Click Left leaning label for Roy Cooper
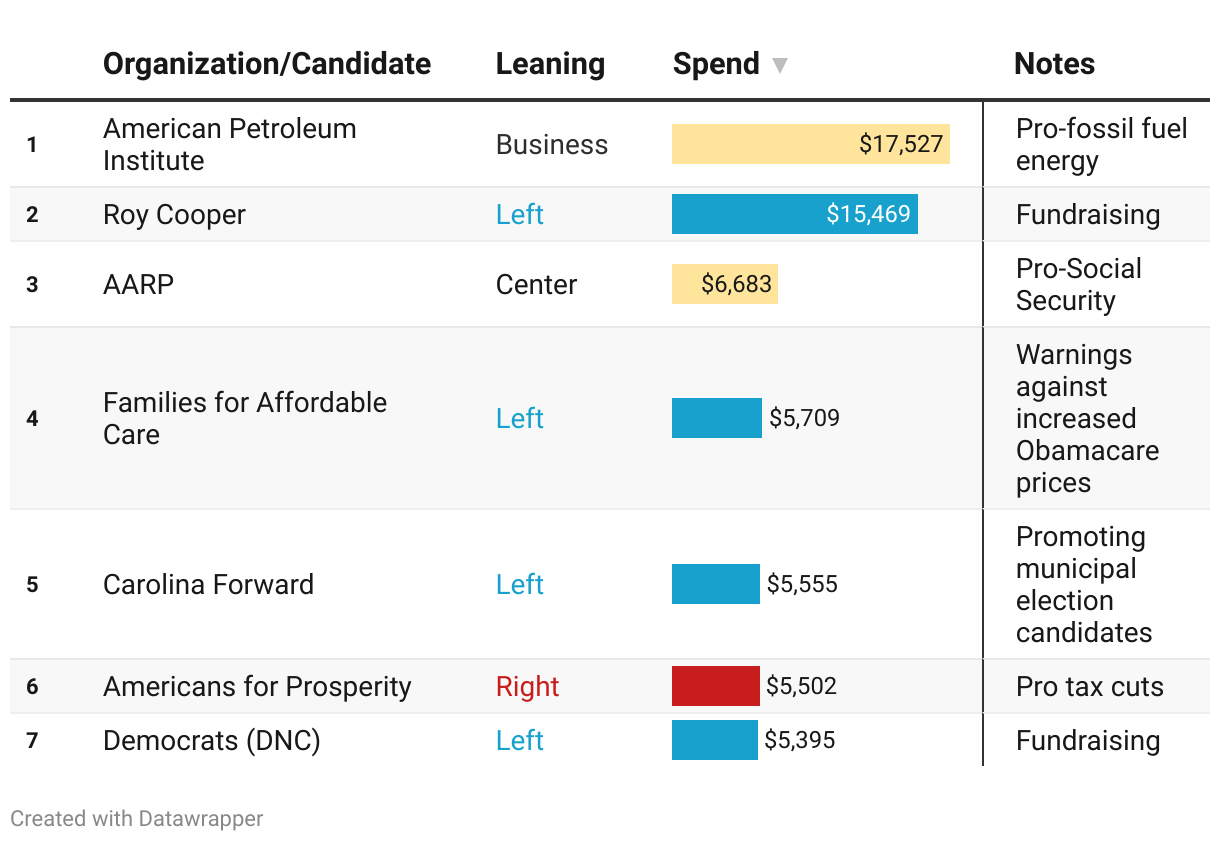1220x842 pixels. click(x=519, y=214)
